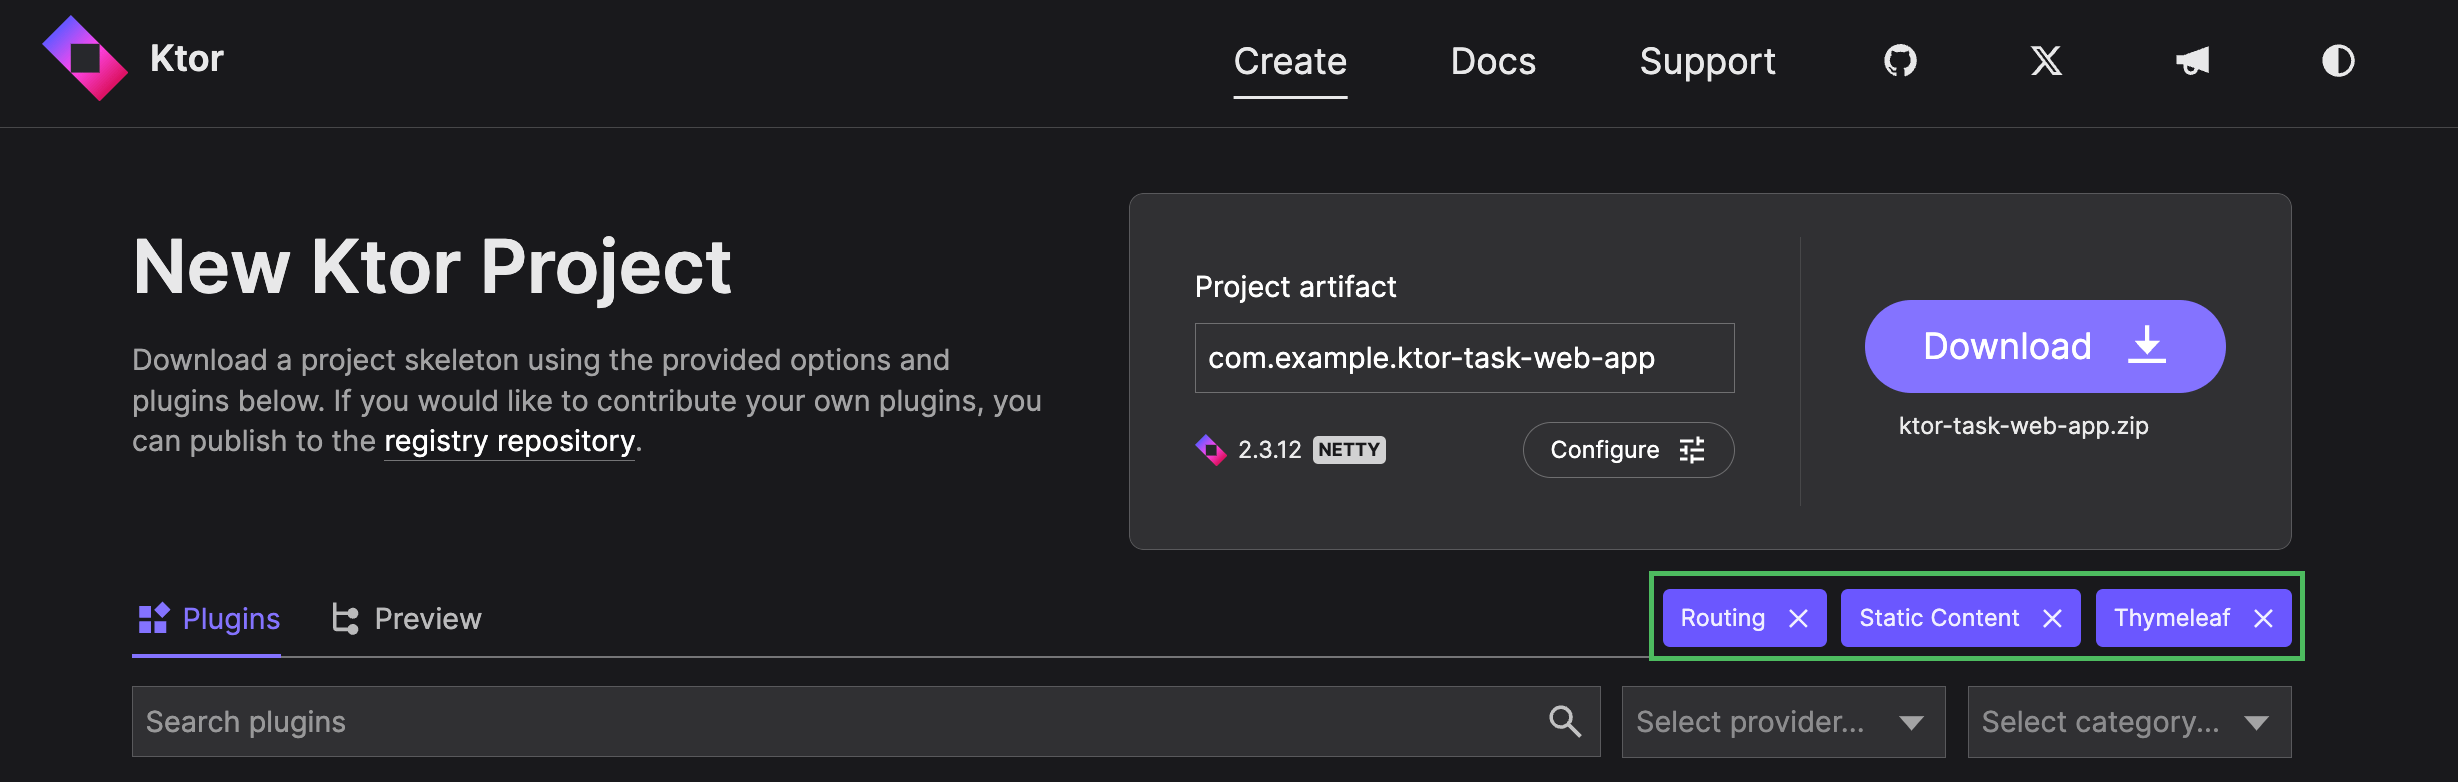
Task: Follow the registry repository link
Action: 510,441
